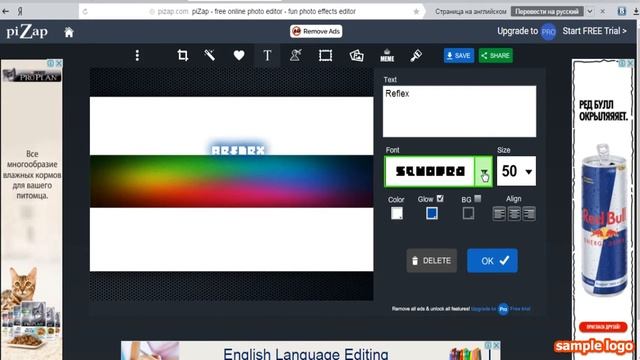This screenshot has height=360, width=640.
Task: Uncheck the Glow checkbox
Action: [440, 198]
